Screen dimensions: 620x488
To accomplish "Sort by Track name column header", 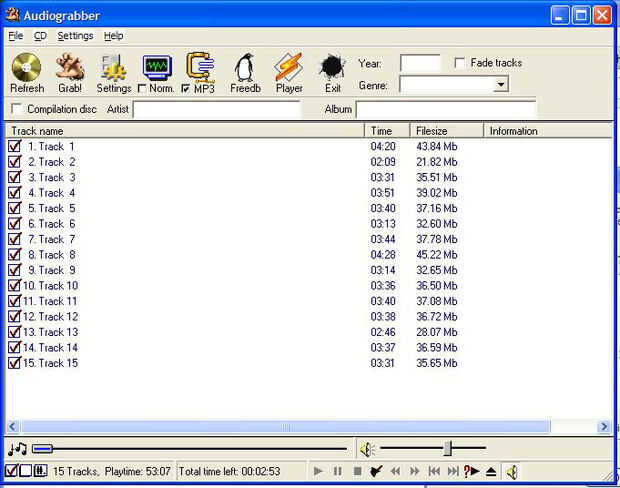I will pos(185,131).
